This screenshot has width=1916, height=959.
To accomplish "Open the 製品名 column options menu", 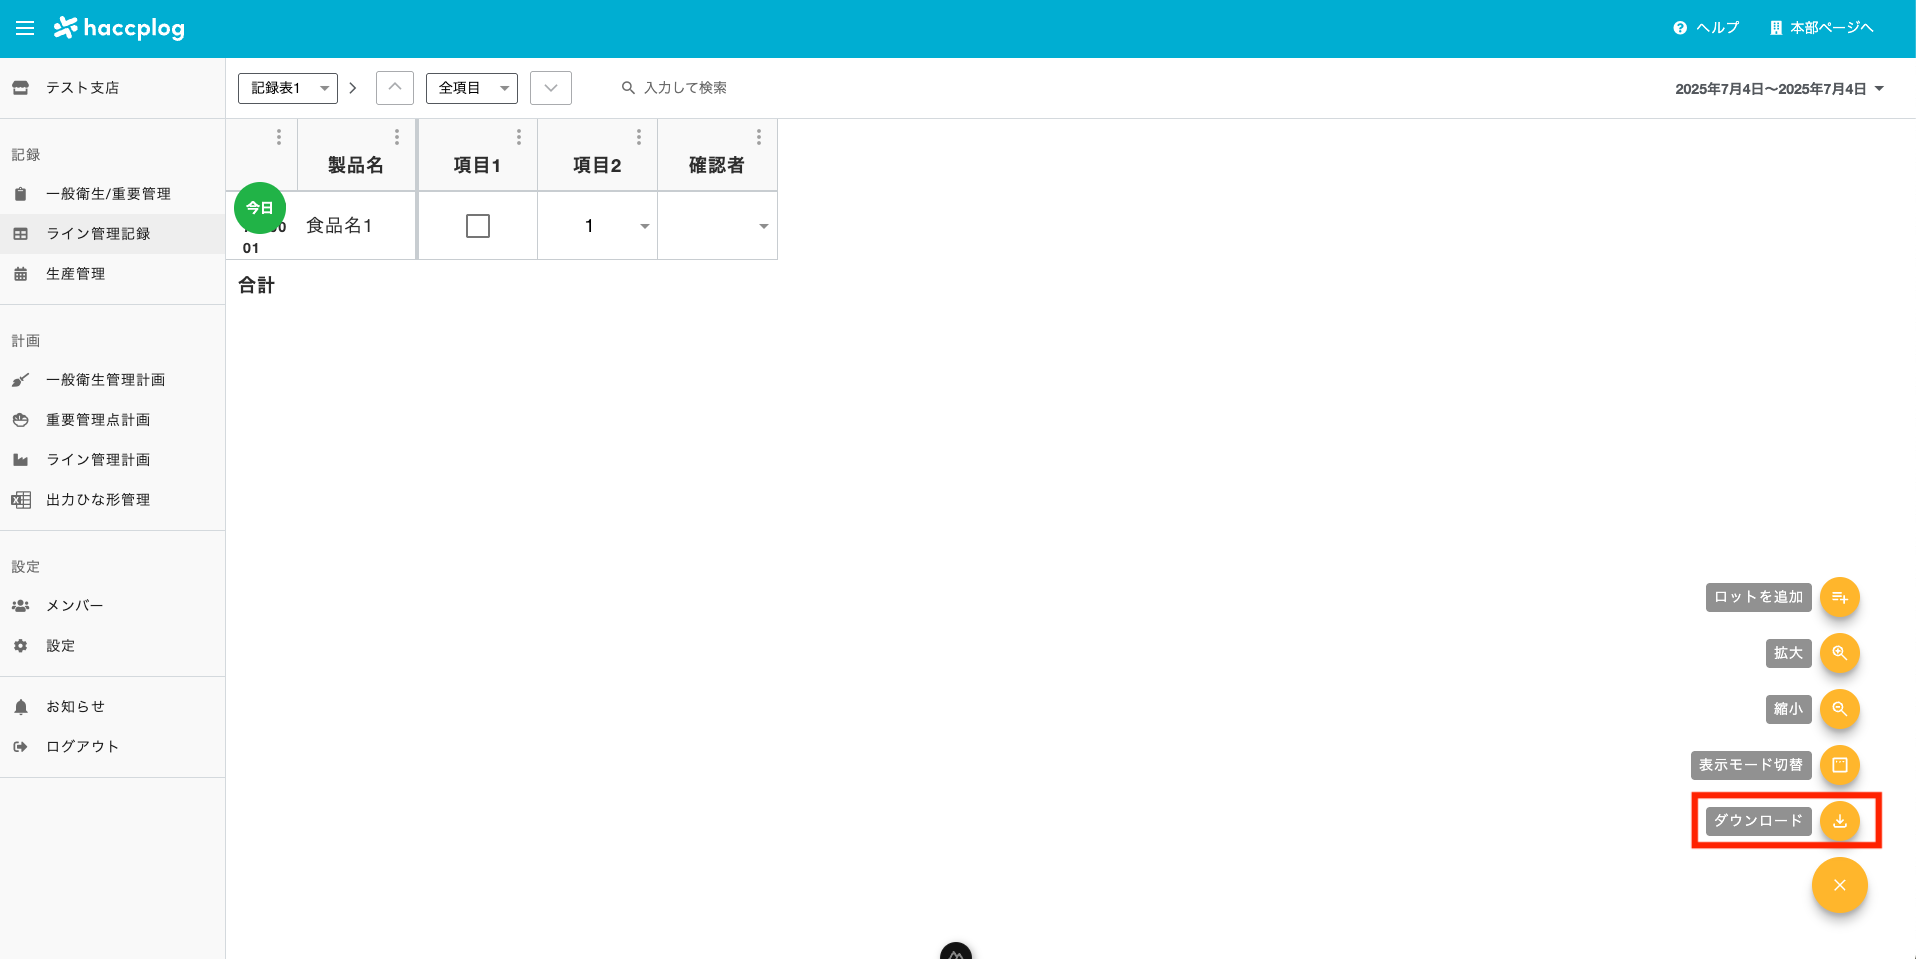I will tap(397, 136).
